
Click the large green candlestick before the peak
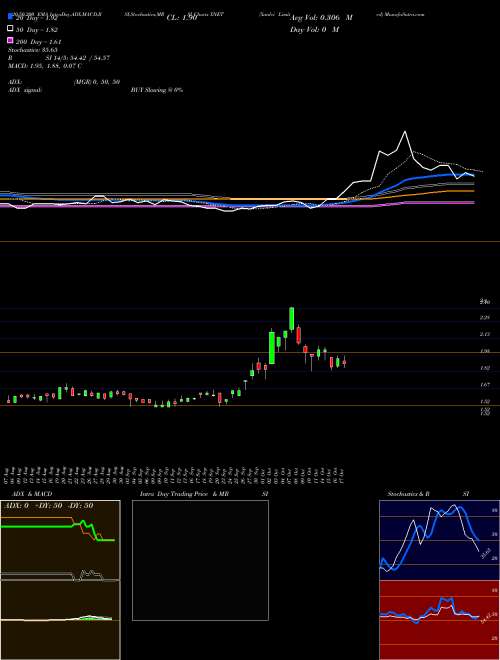[272, 348]
